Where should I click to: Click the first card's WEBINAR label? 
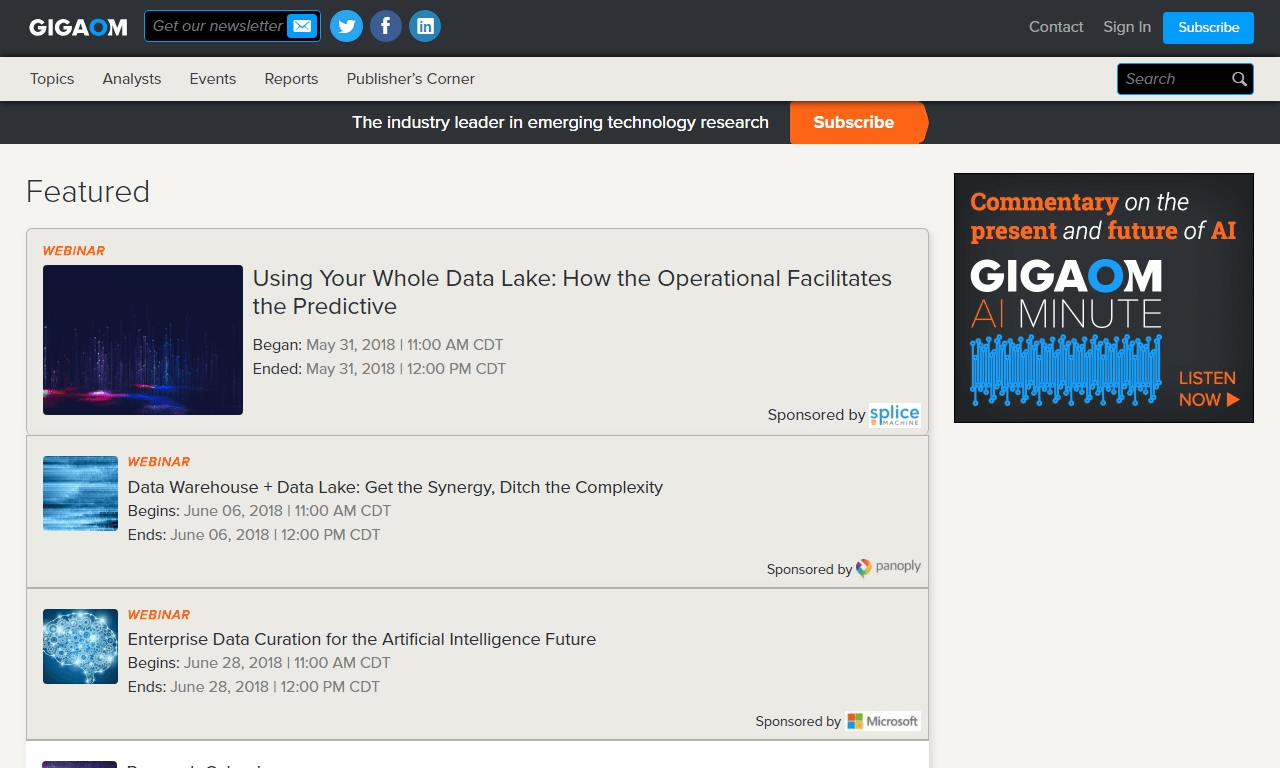[x=73, y=251]
